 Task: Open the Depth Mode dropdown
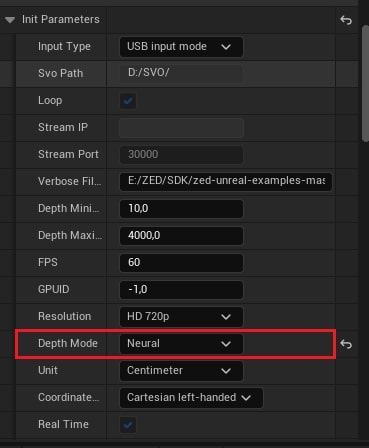click(181, 344)
